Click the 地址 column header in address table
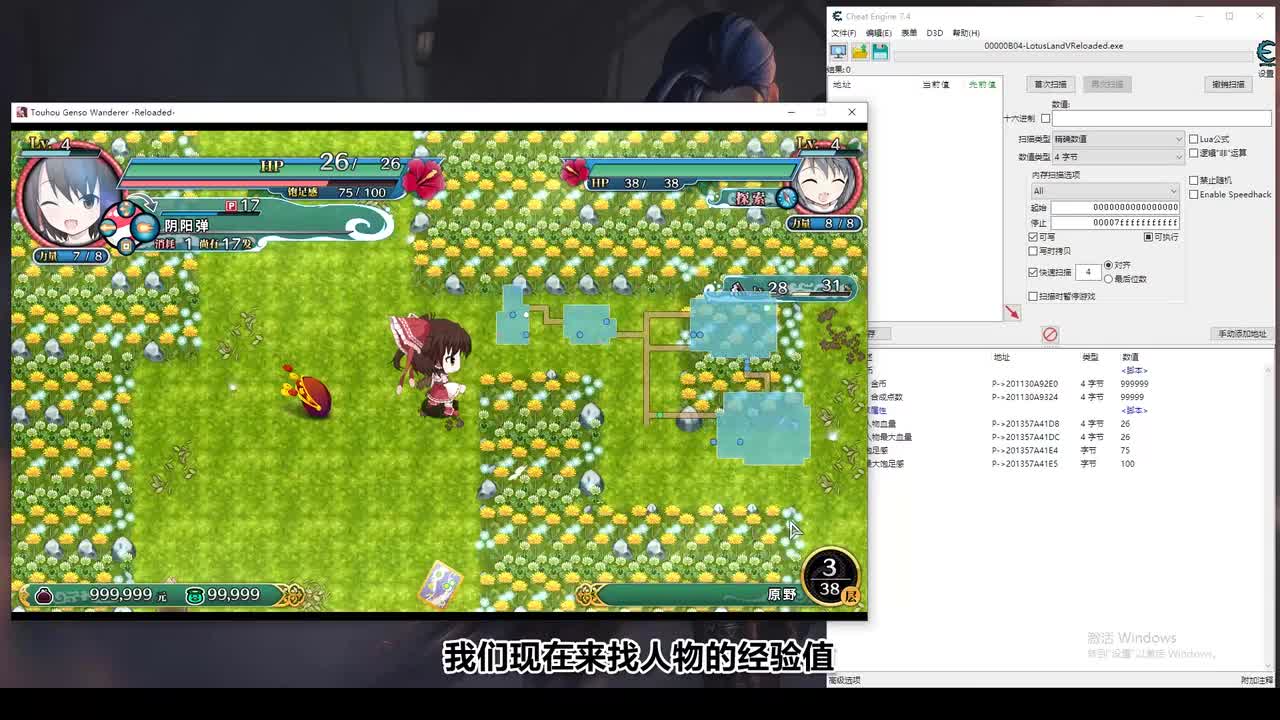 1001,357
